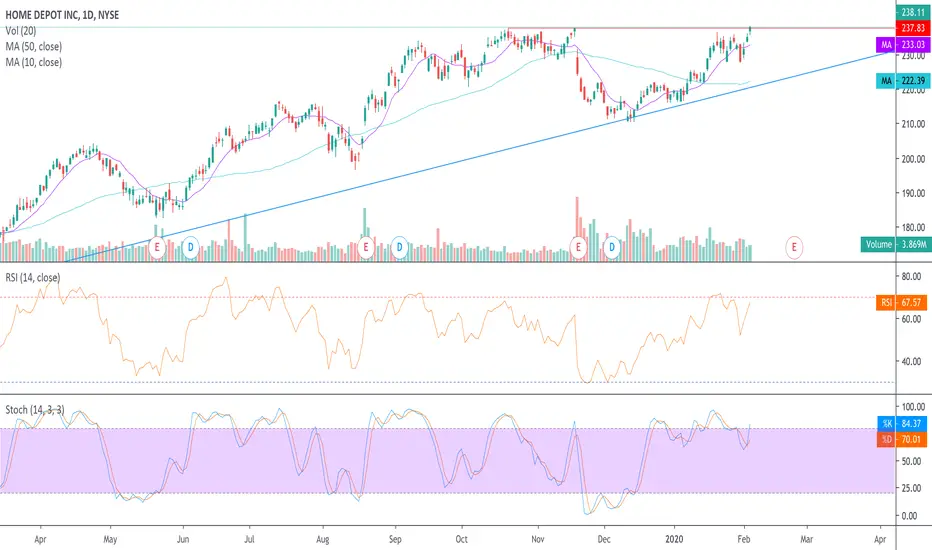Select the dividend D marker in December

pyautogui.click(x=612, y=247)
